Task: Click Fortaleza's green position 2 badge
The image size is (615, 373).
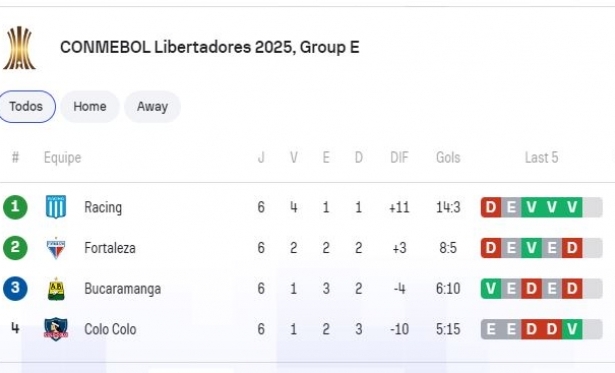Action: [15, 247]
